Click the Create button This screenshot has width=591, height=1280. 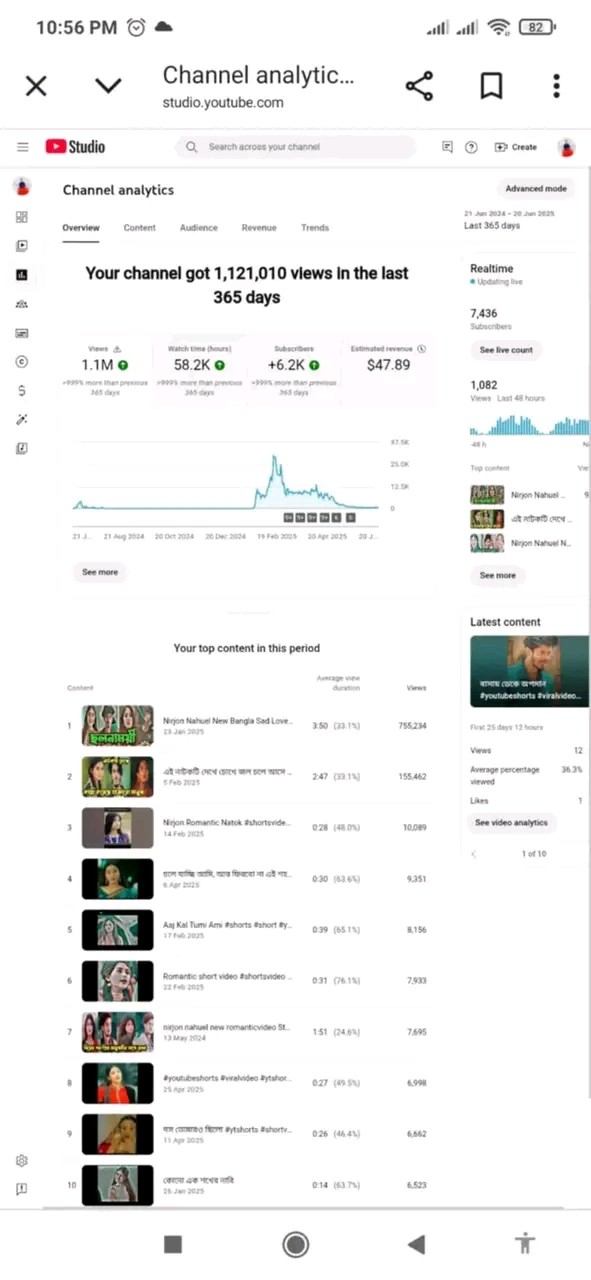pyautogui.click(x=516, y=147)
